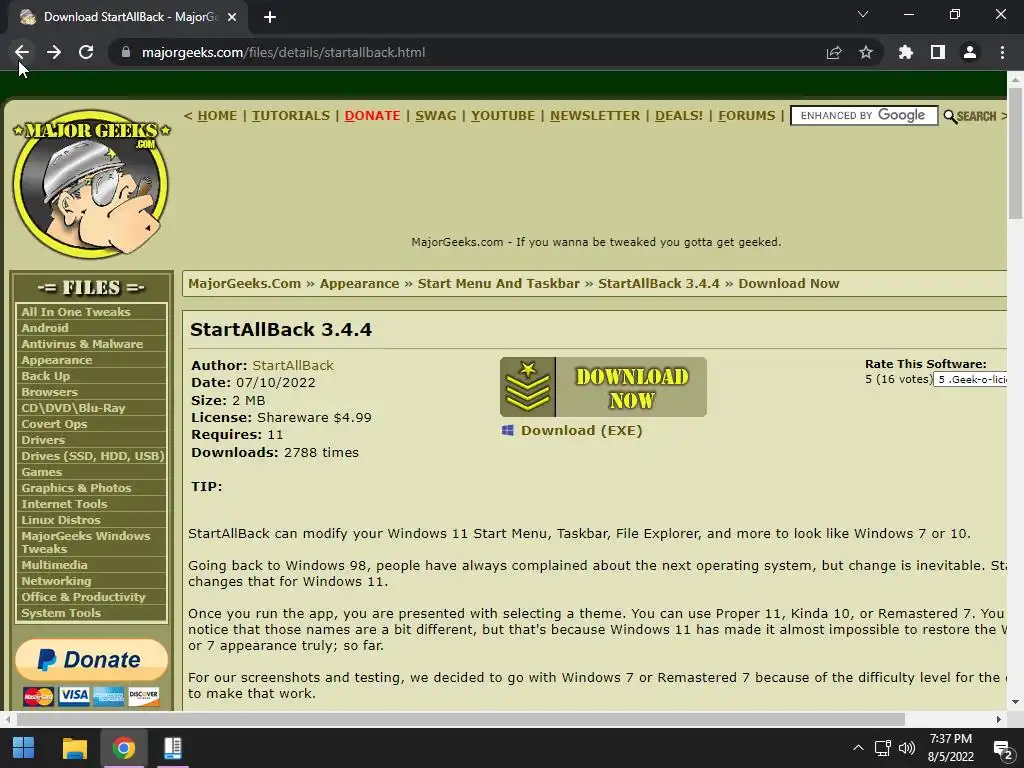
Task: Open a new tab with the plus button
Action: 270,17
